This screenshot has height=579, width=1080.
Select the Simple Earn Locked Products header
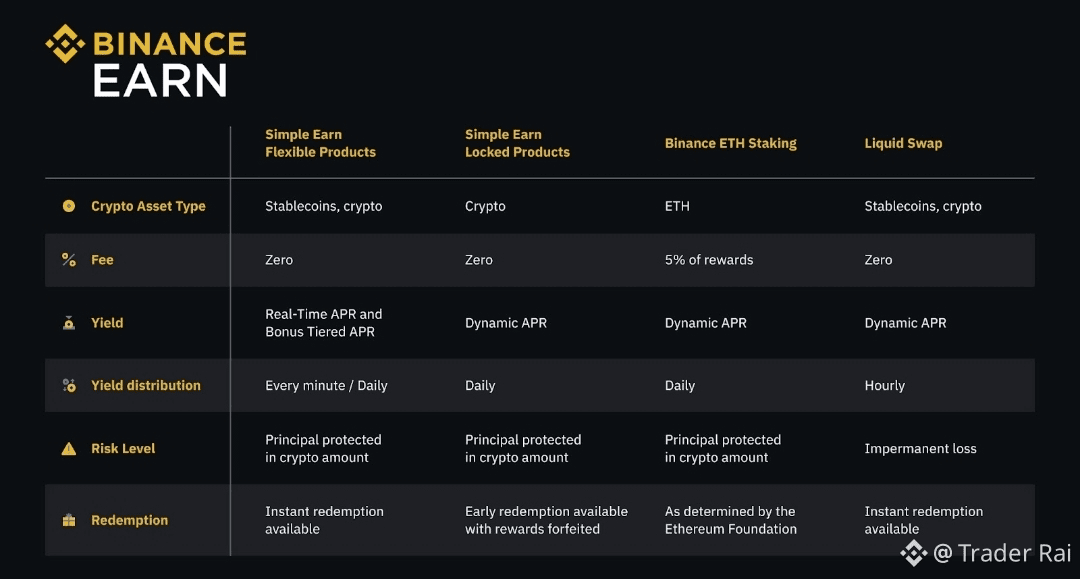[517, 143]
